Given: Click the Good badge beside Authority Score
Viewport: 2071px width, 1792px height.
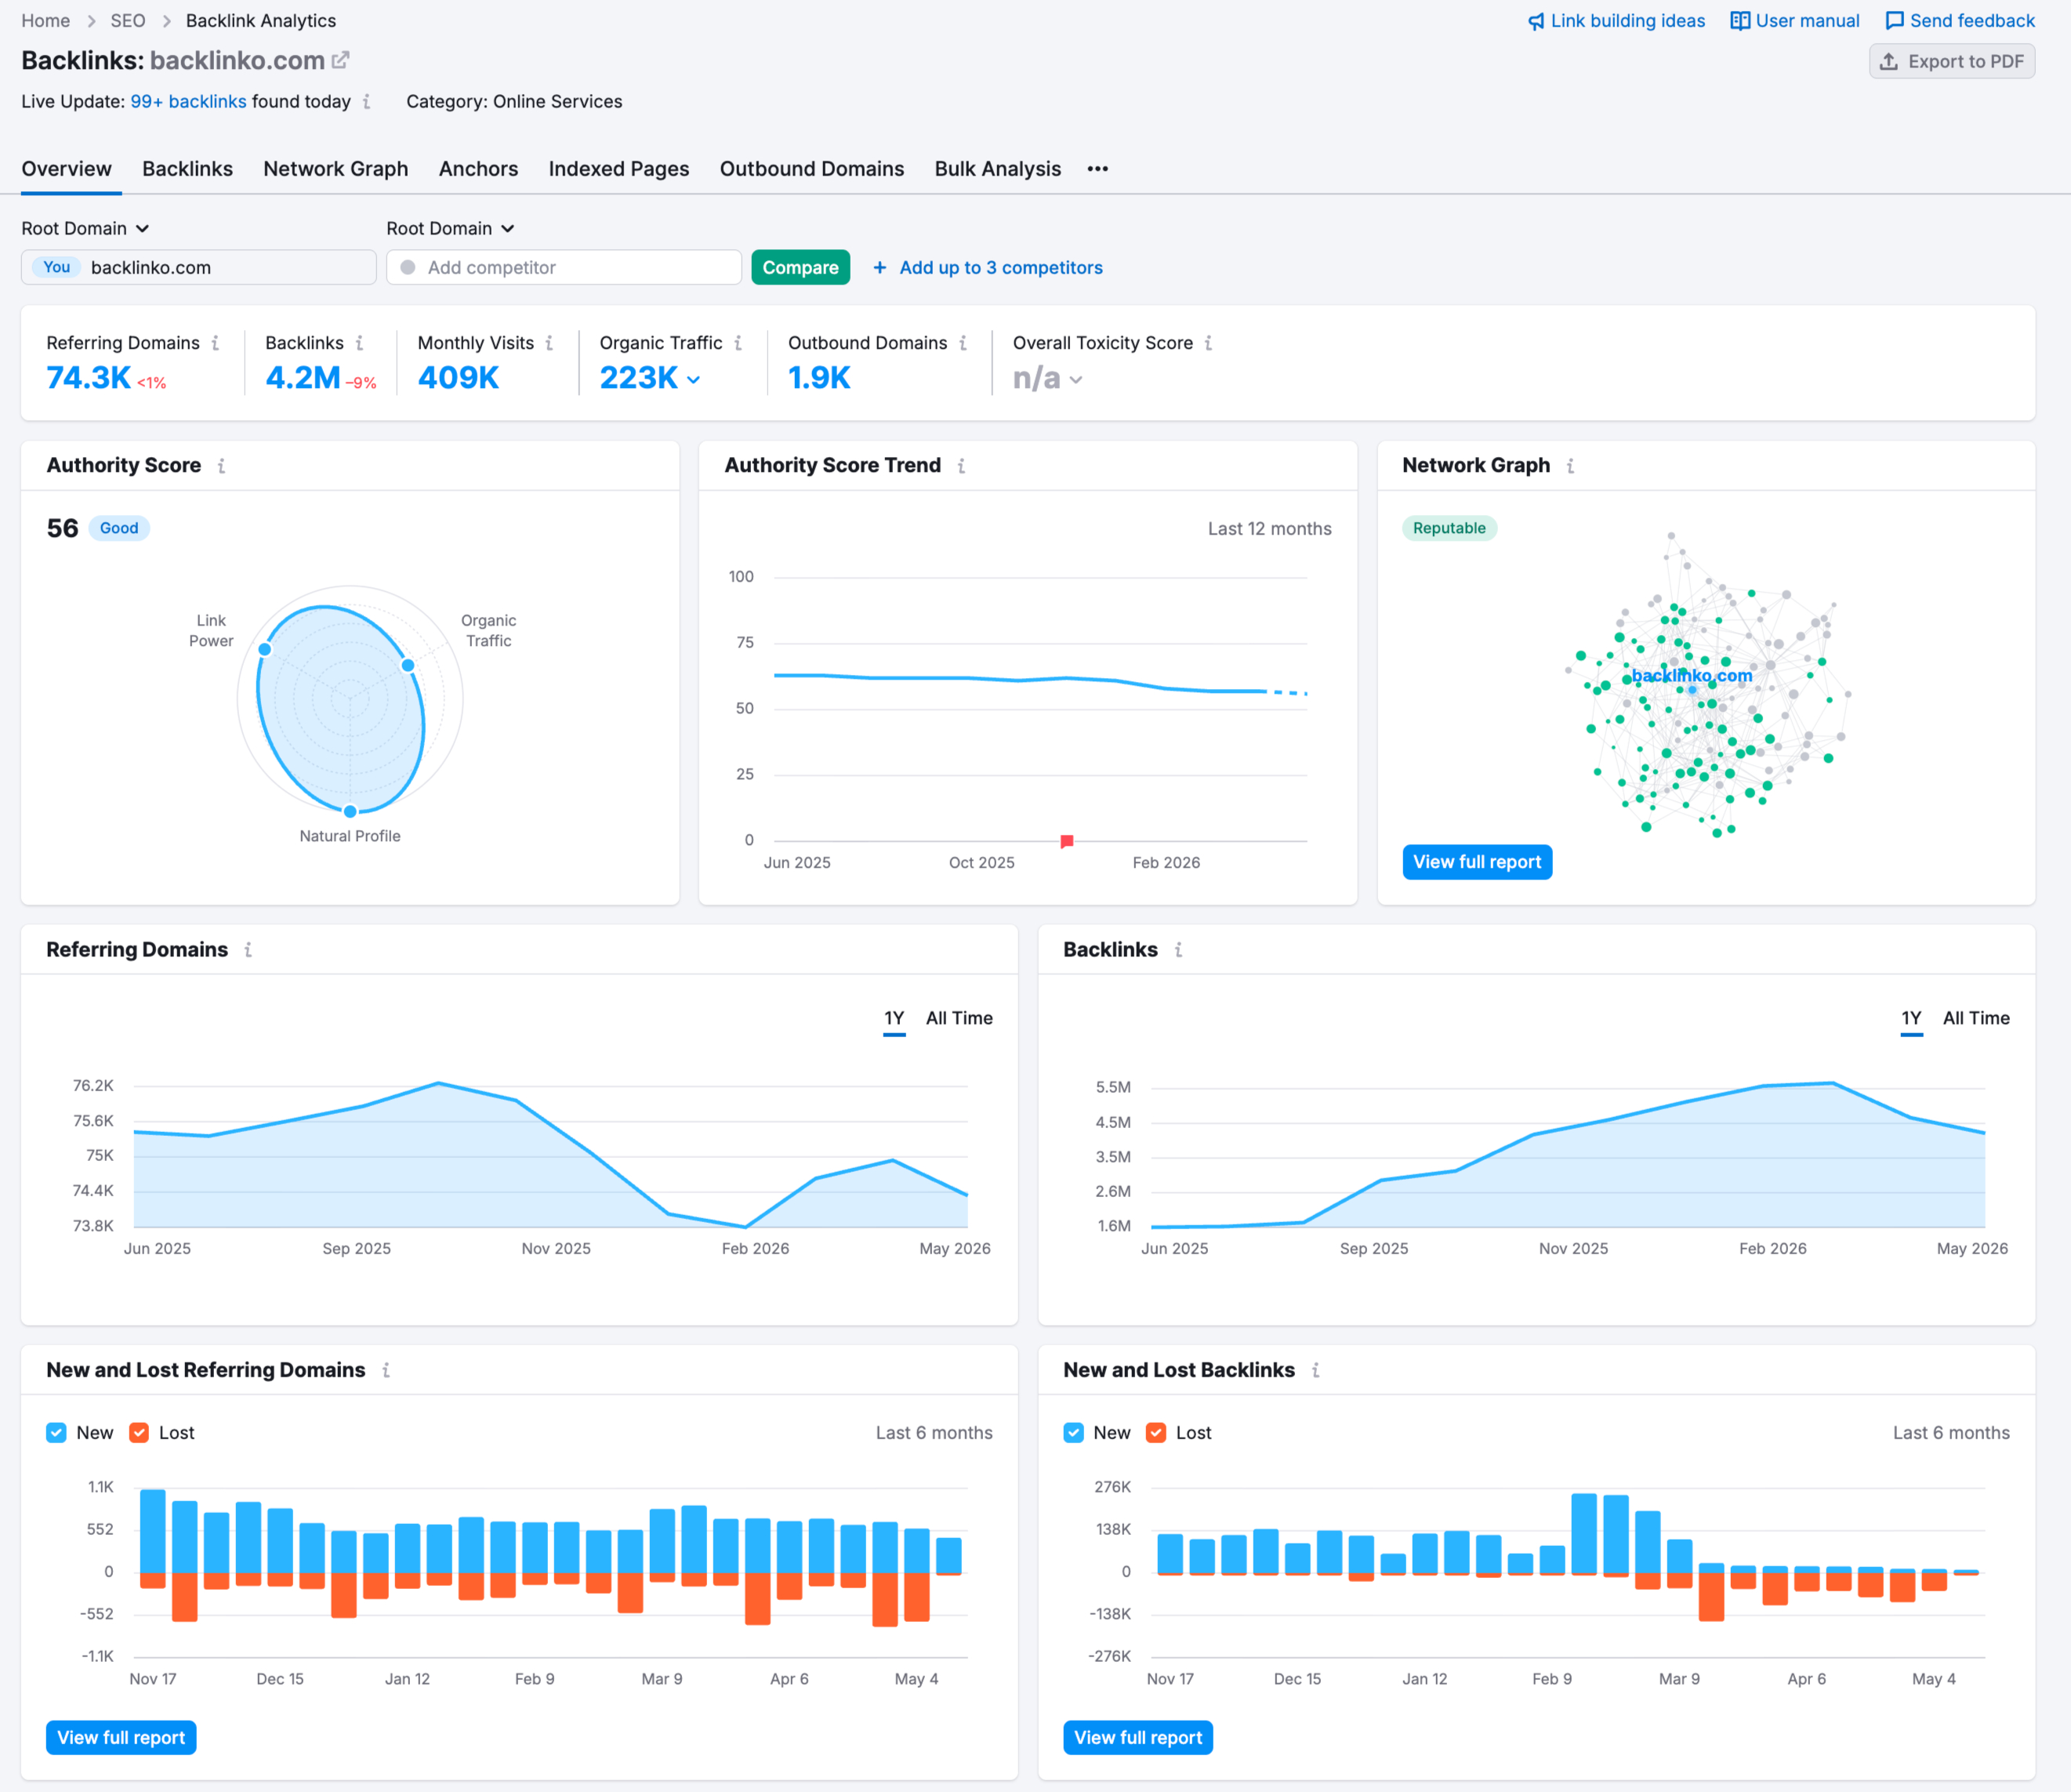Looking at the screenshot, I should click(x=119, y=528).
